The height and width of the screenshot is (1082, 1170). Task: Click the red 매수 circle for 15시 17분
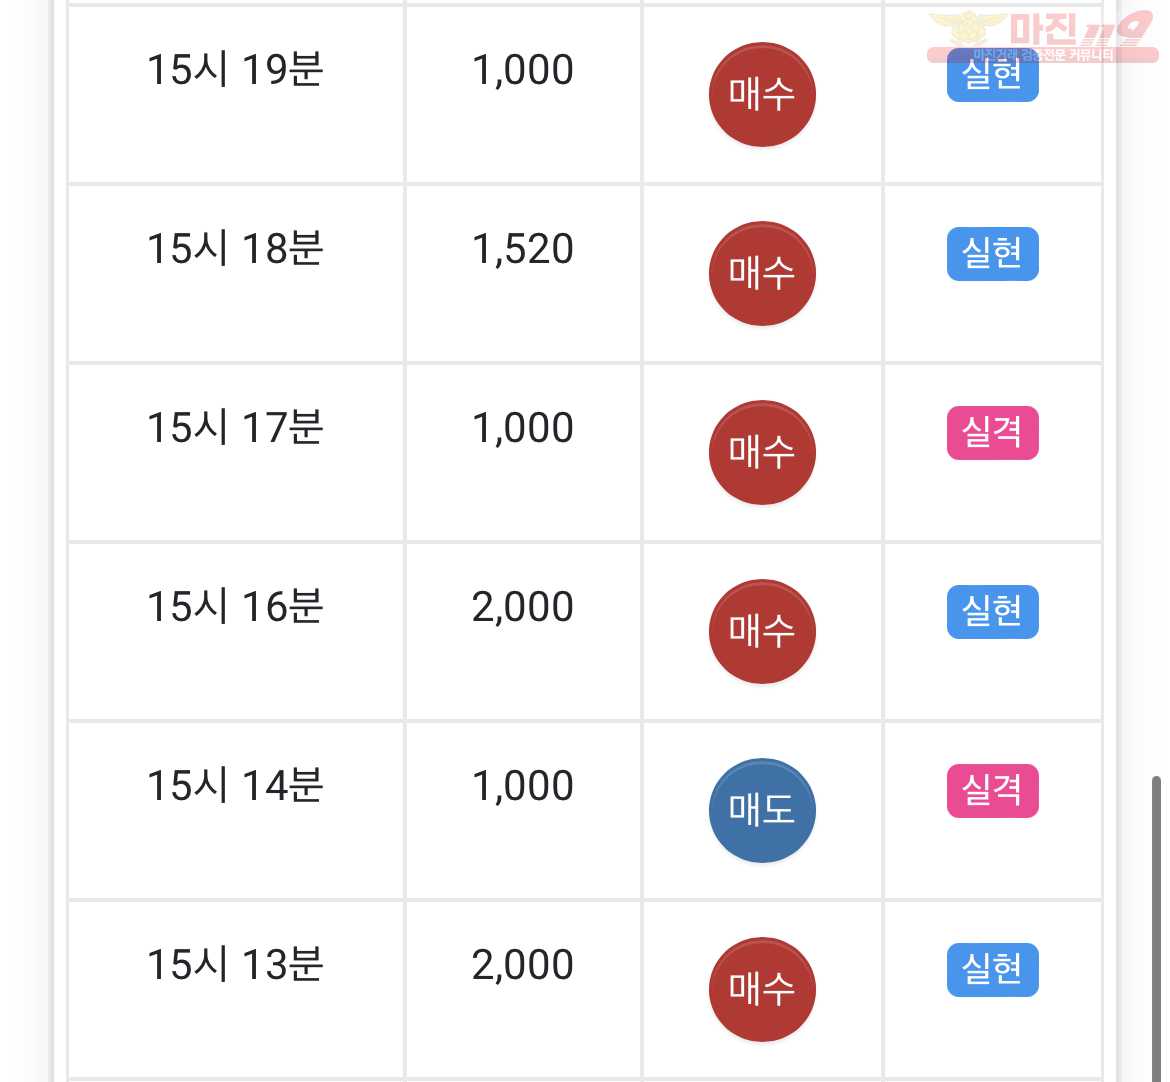pos(762,453)
